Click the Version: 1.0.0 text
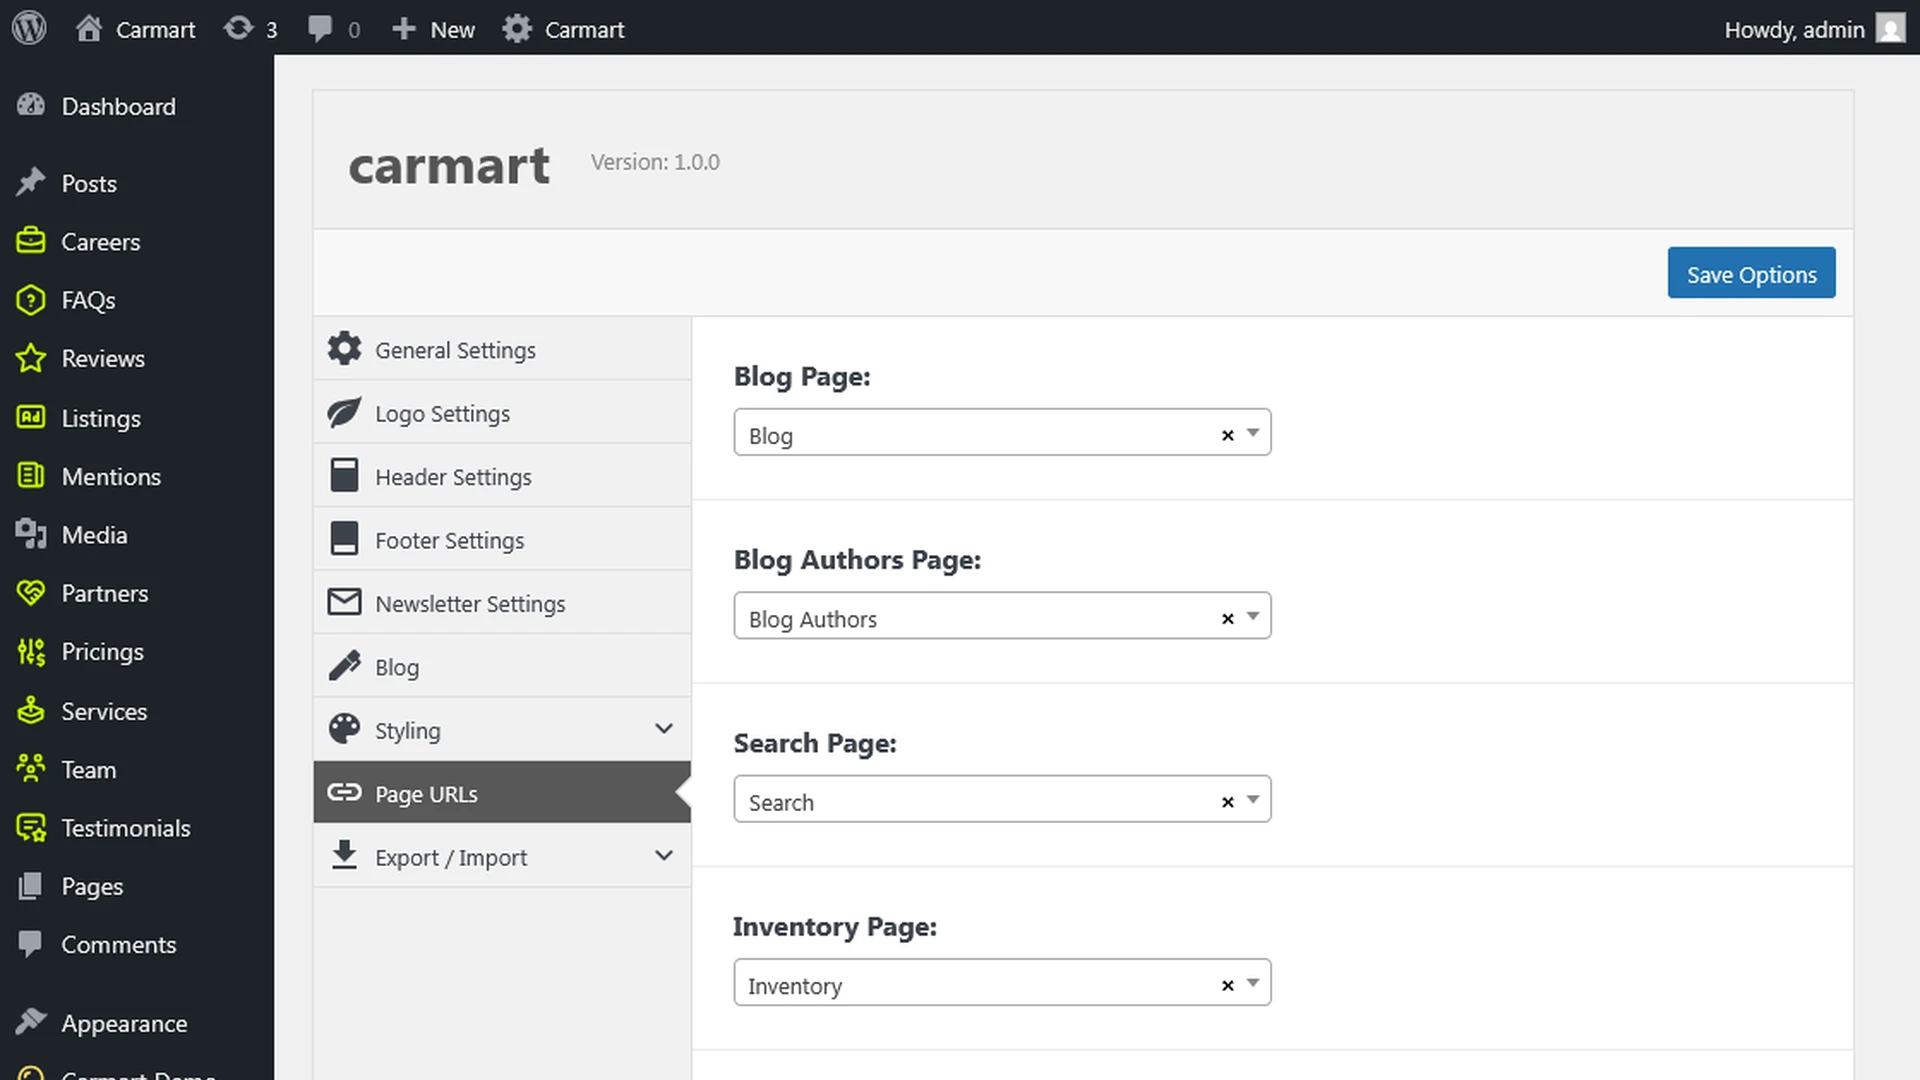The height and width of the screenshot is (1080, 1920). [655, 162]
